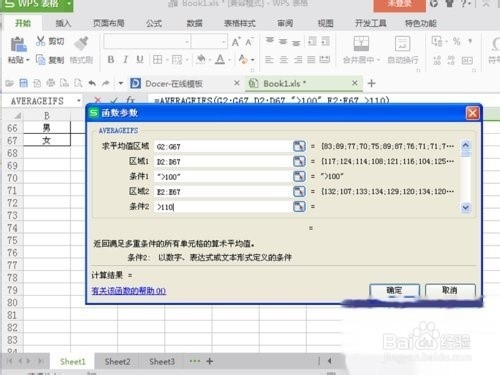500x375 pixels.
Task: Click the 条件1 input field
Action: [x=222, y=177]
